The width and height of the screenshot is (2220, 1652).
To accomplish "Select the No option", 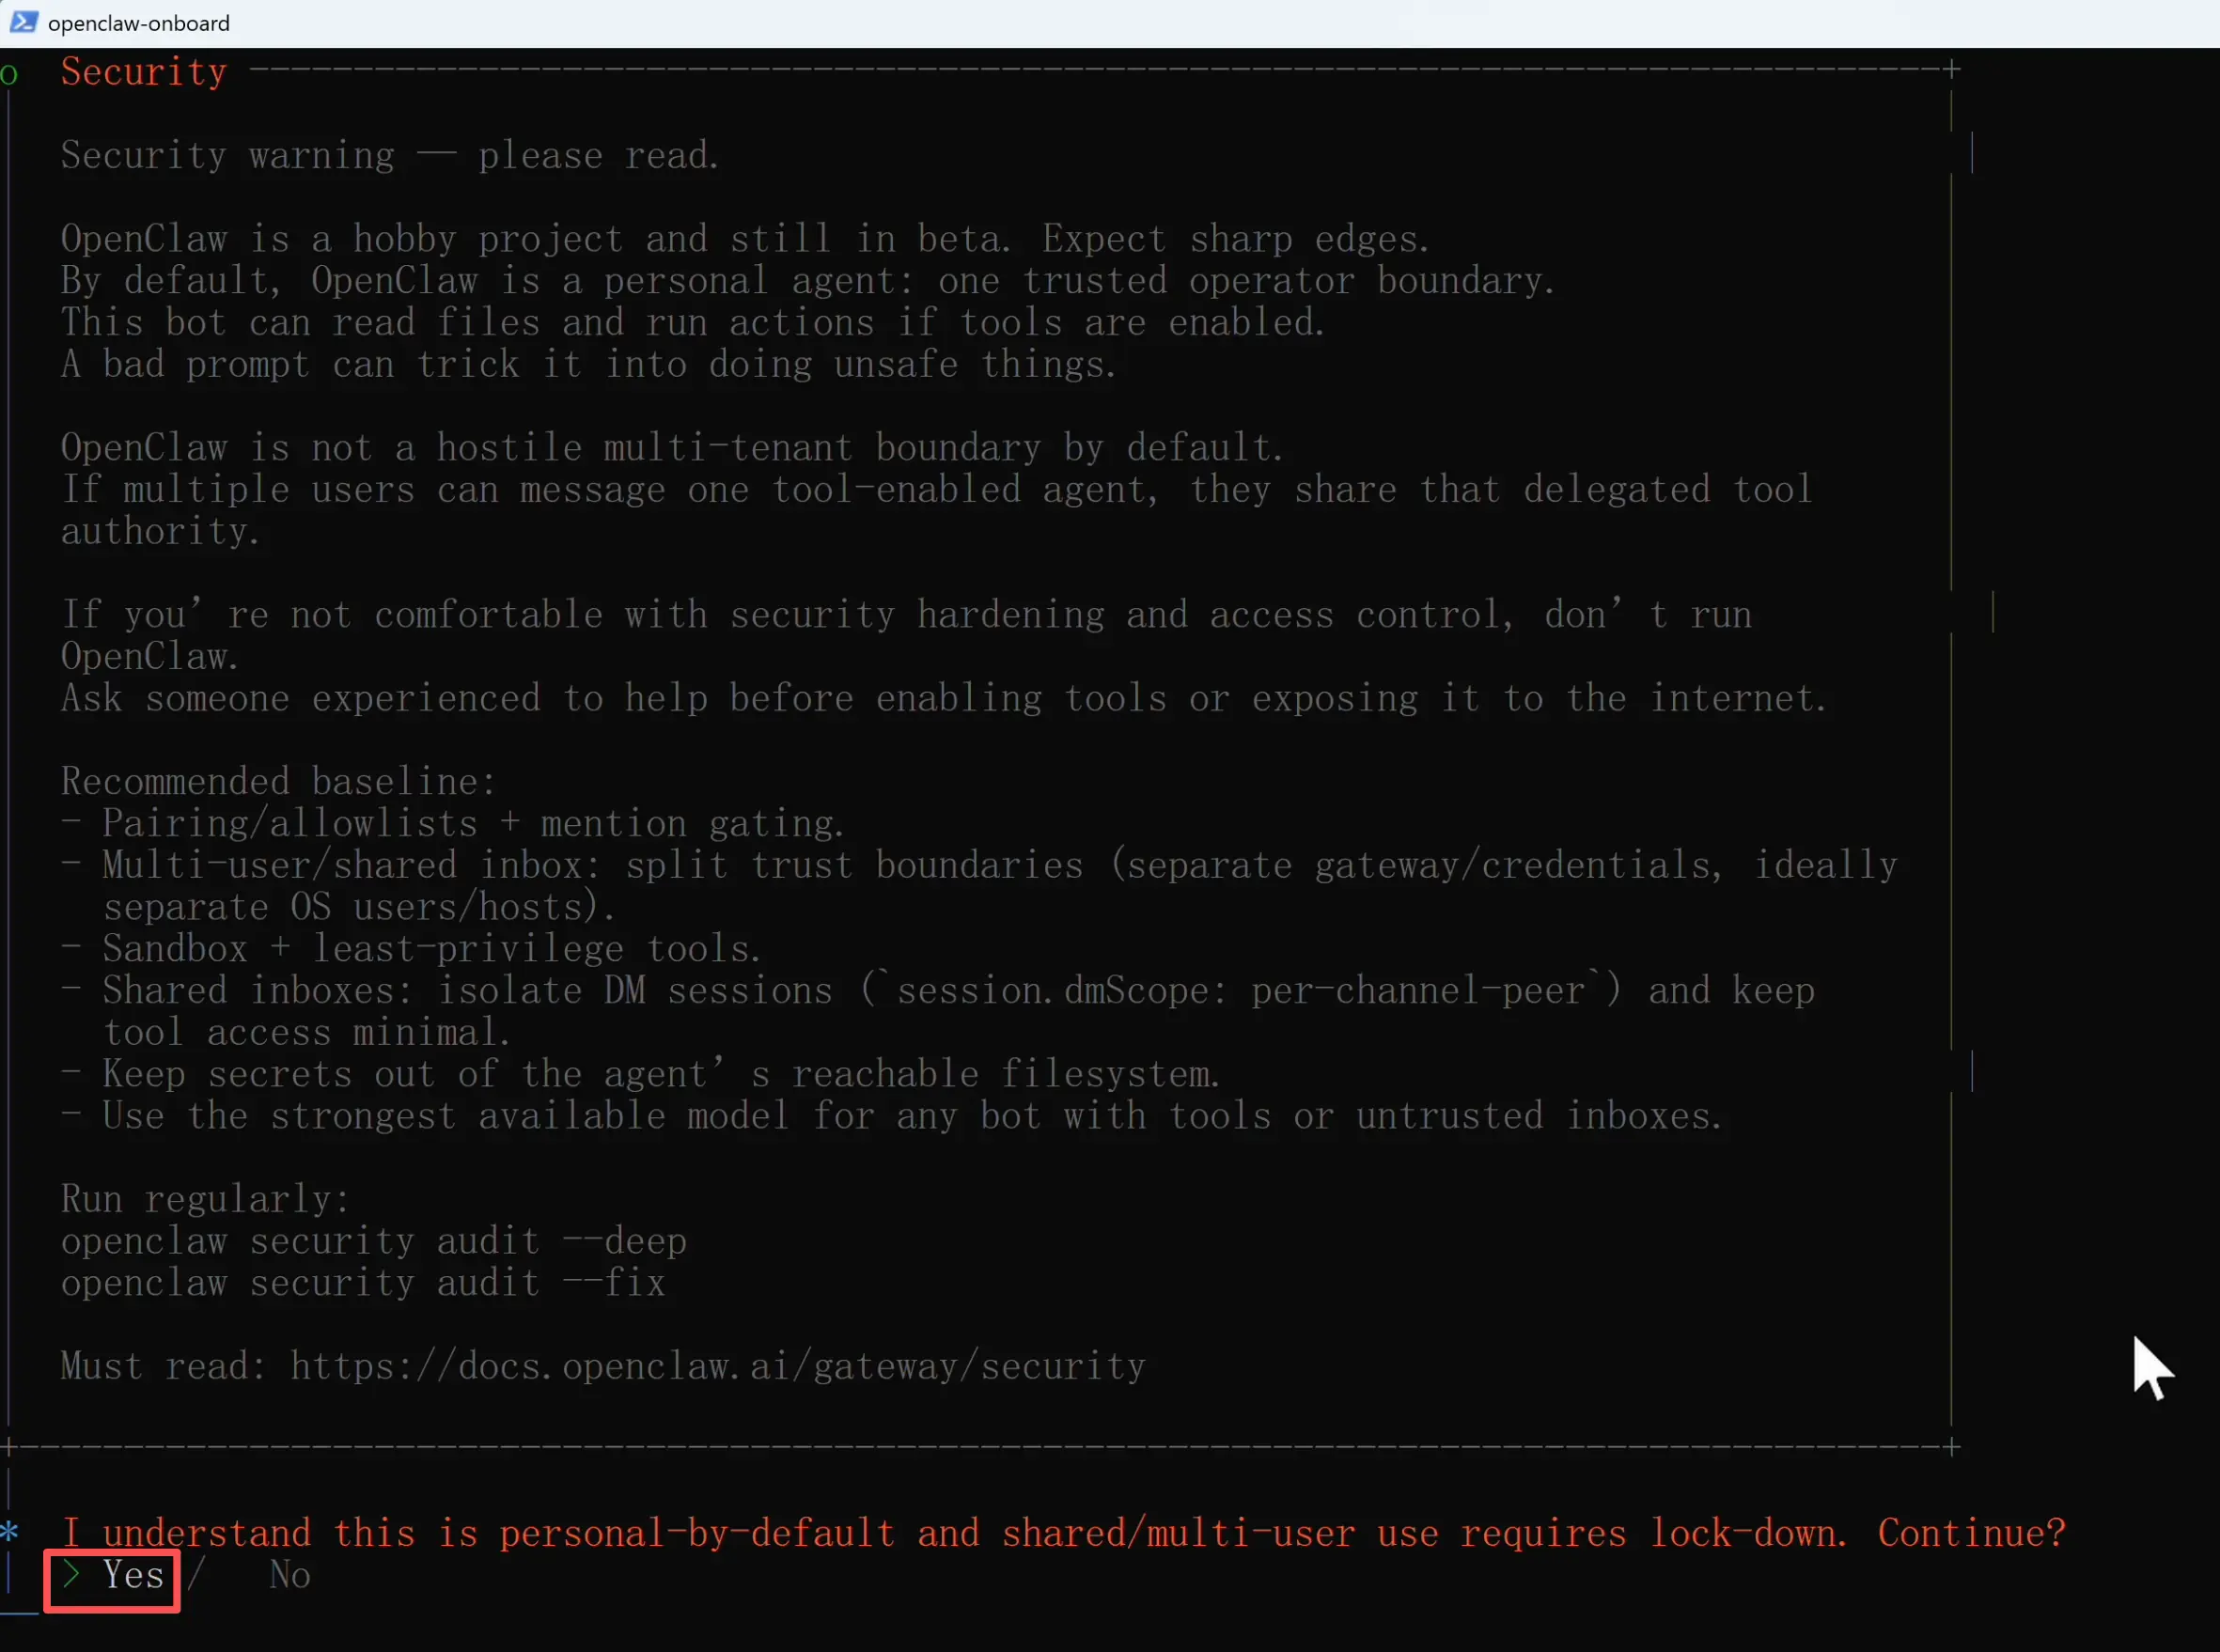I will coord(289,1575).
